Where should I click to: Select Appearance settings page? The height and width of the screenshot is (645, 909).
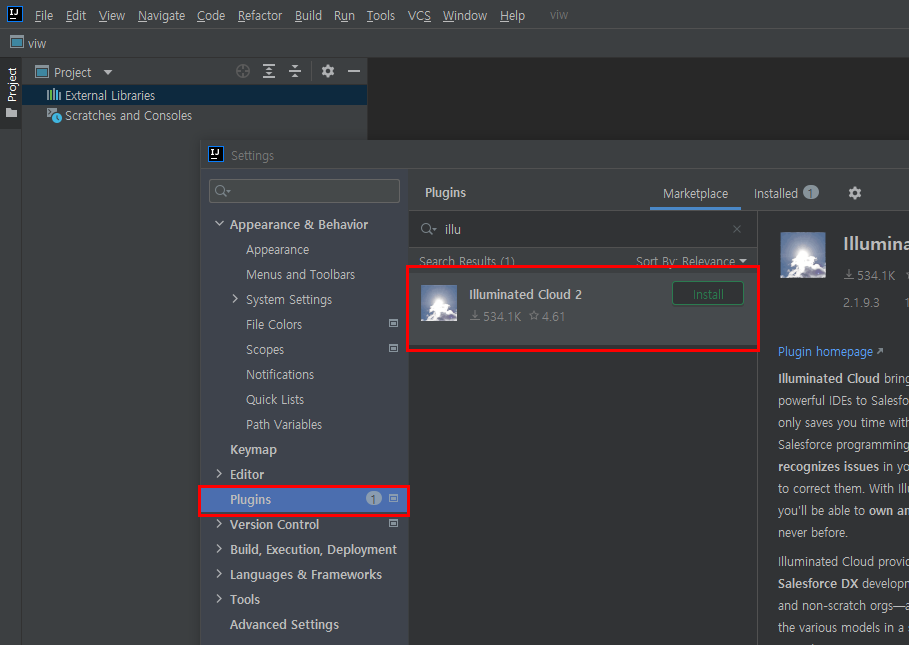[x=277, y=250]
